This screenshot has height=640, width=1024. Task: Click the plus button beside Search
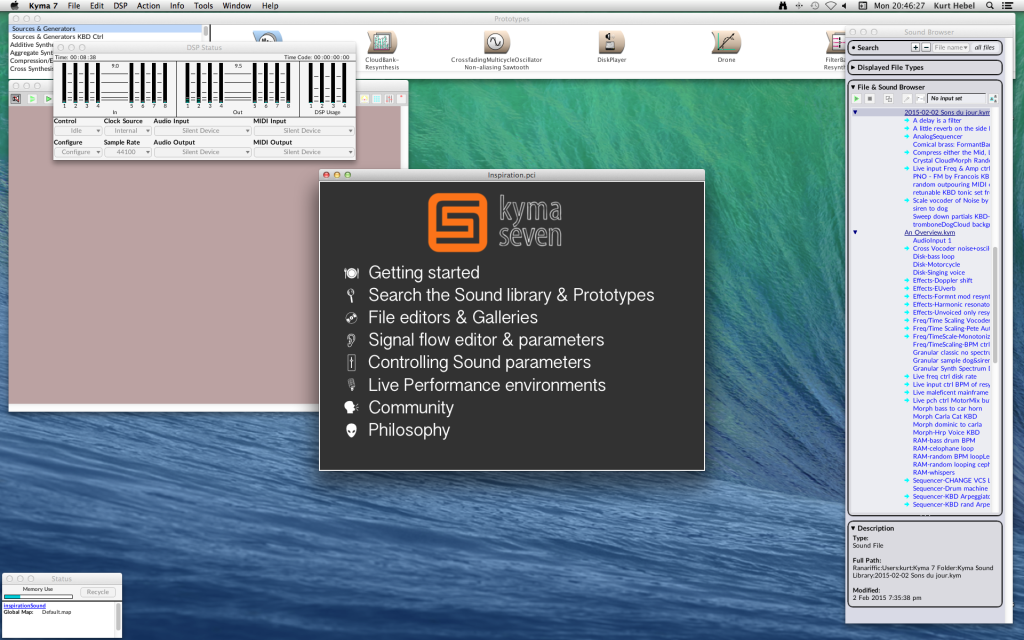click(x=915, y=47)
